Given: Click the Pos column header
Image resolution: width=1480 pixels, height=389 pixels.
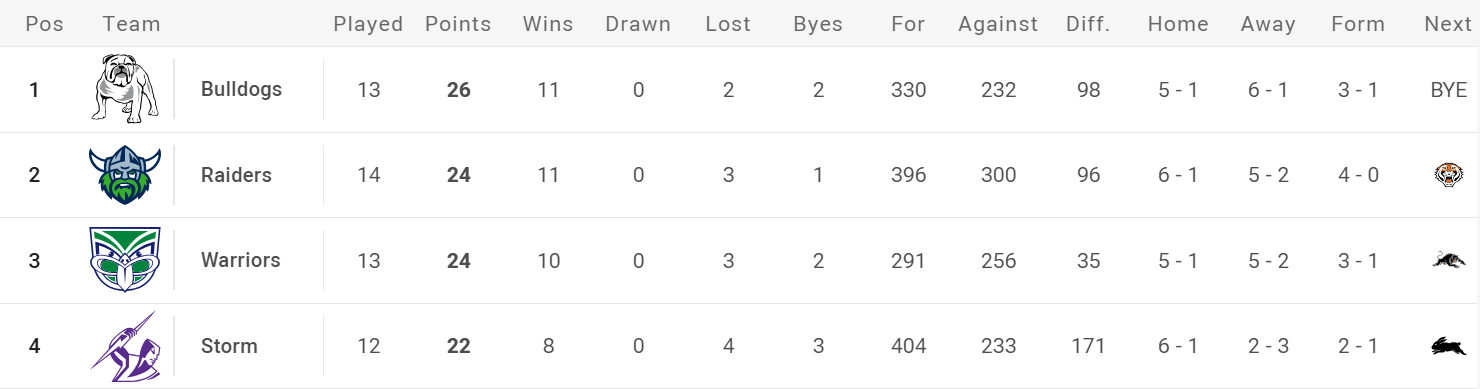Looking at the screenshot, I should point(44,24).
